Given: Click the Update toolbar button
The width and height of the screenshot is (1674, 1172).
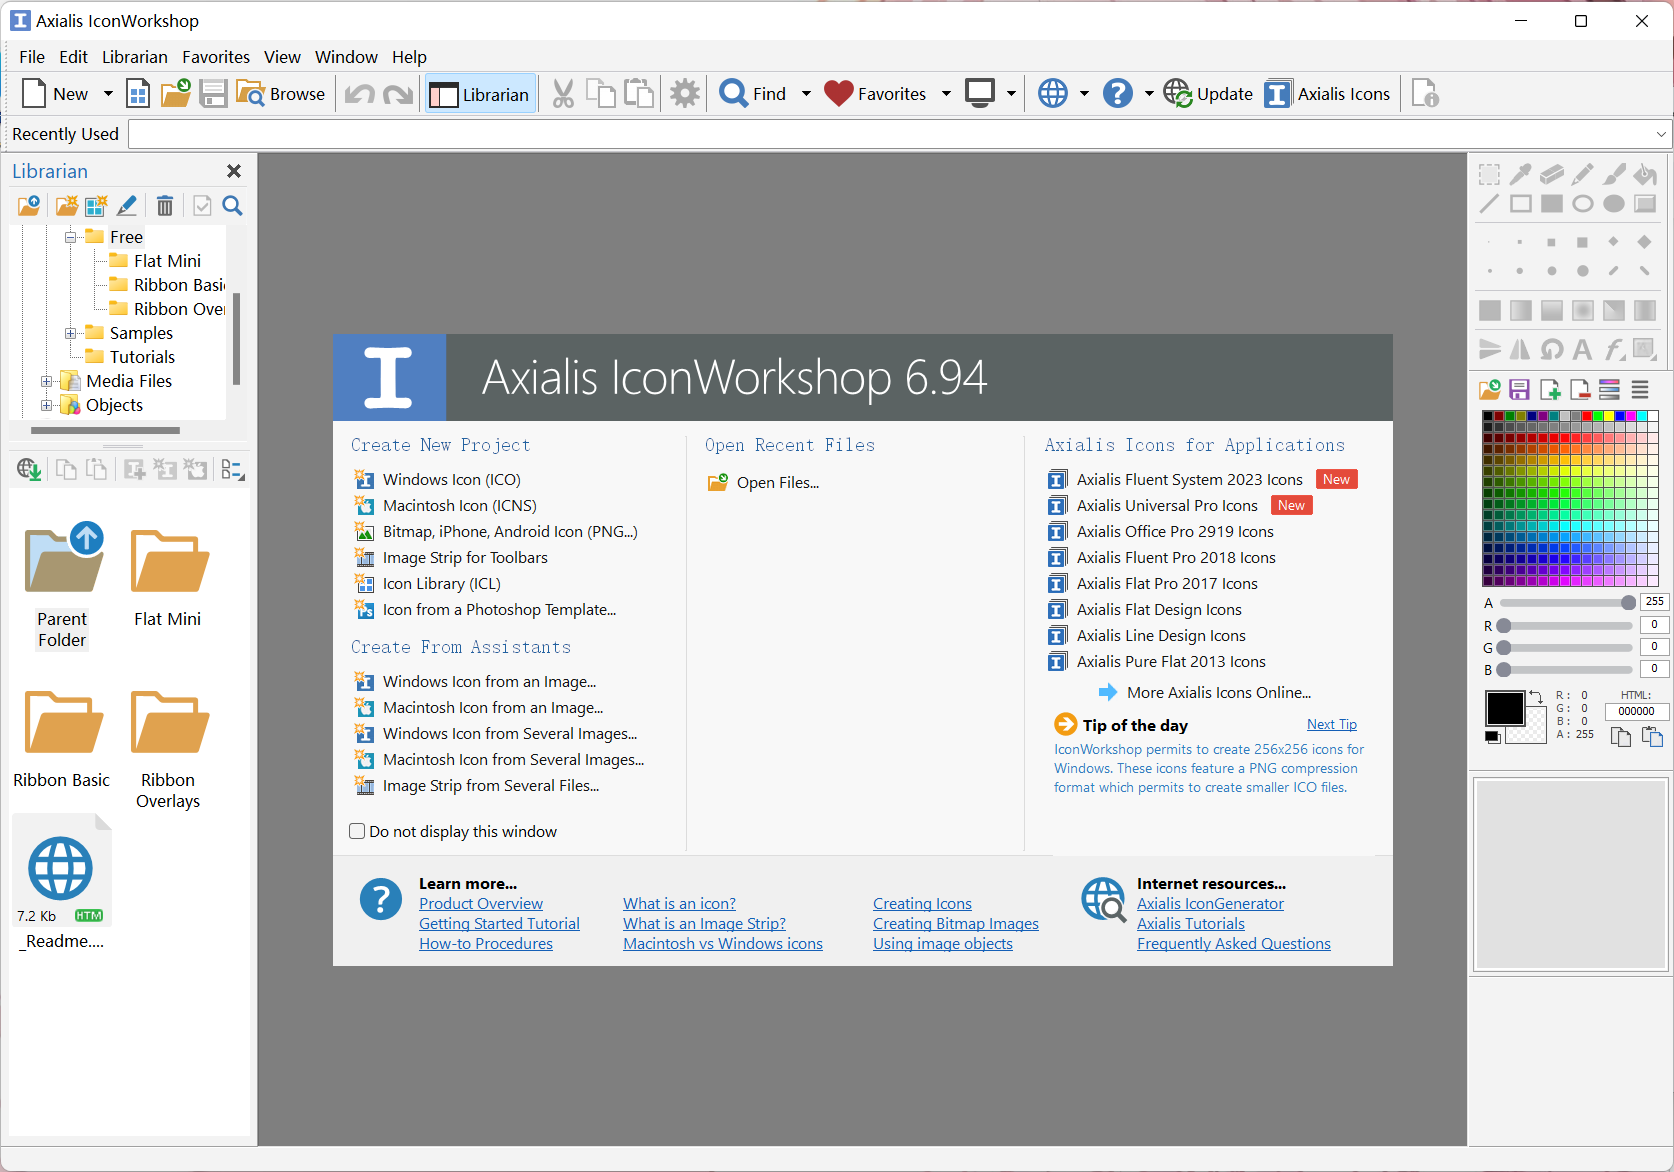Looking at the screenshot, I should (1208, 94).
